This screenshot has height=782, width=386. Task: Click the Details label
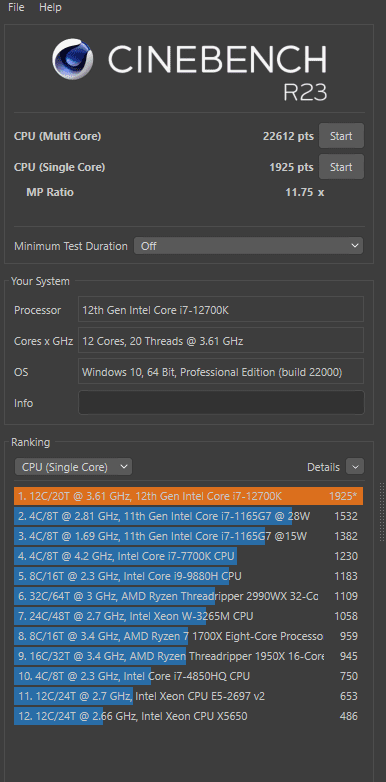pos(323,467)
